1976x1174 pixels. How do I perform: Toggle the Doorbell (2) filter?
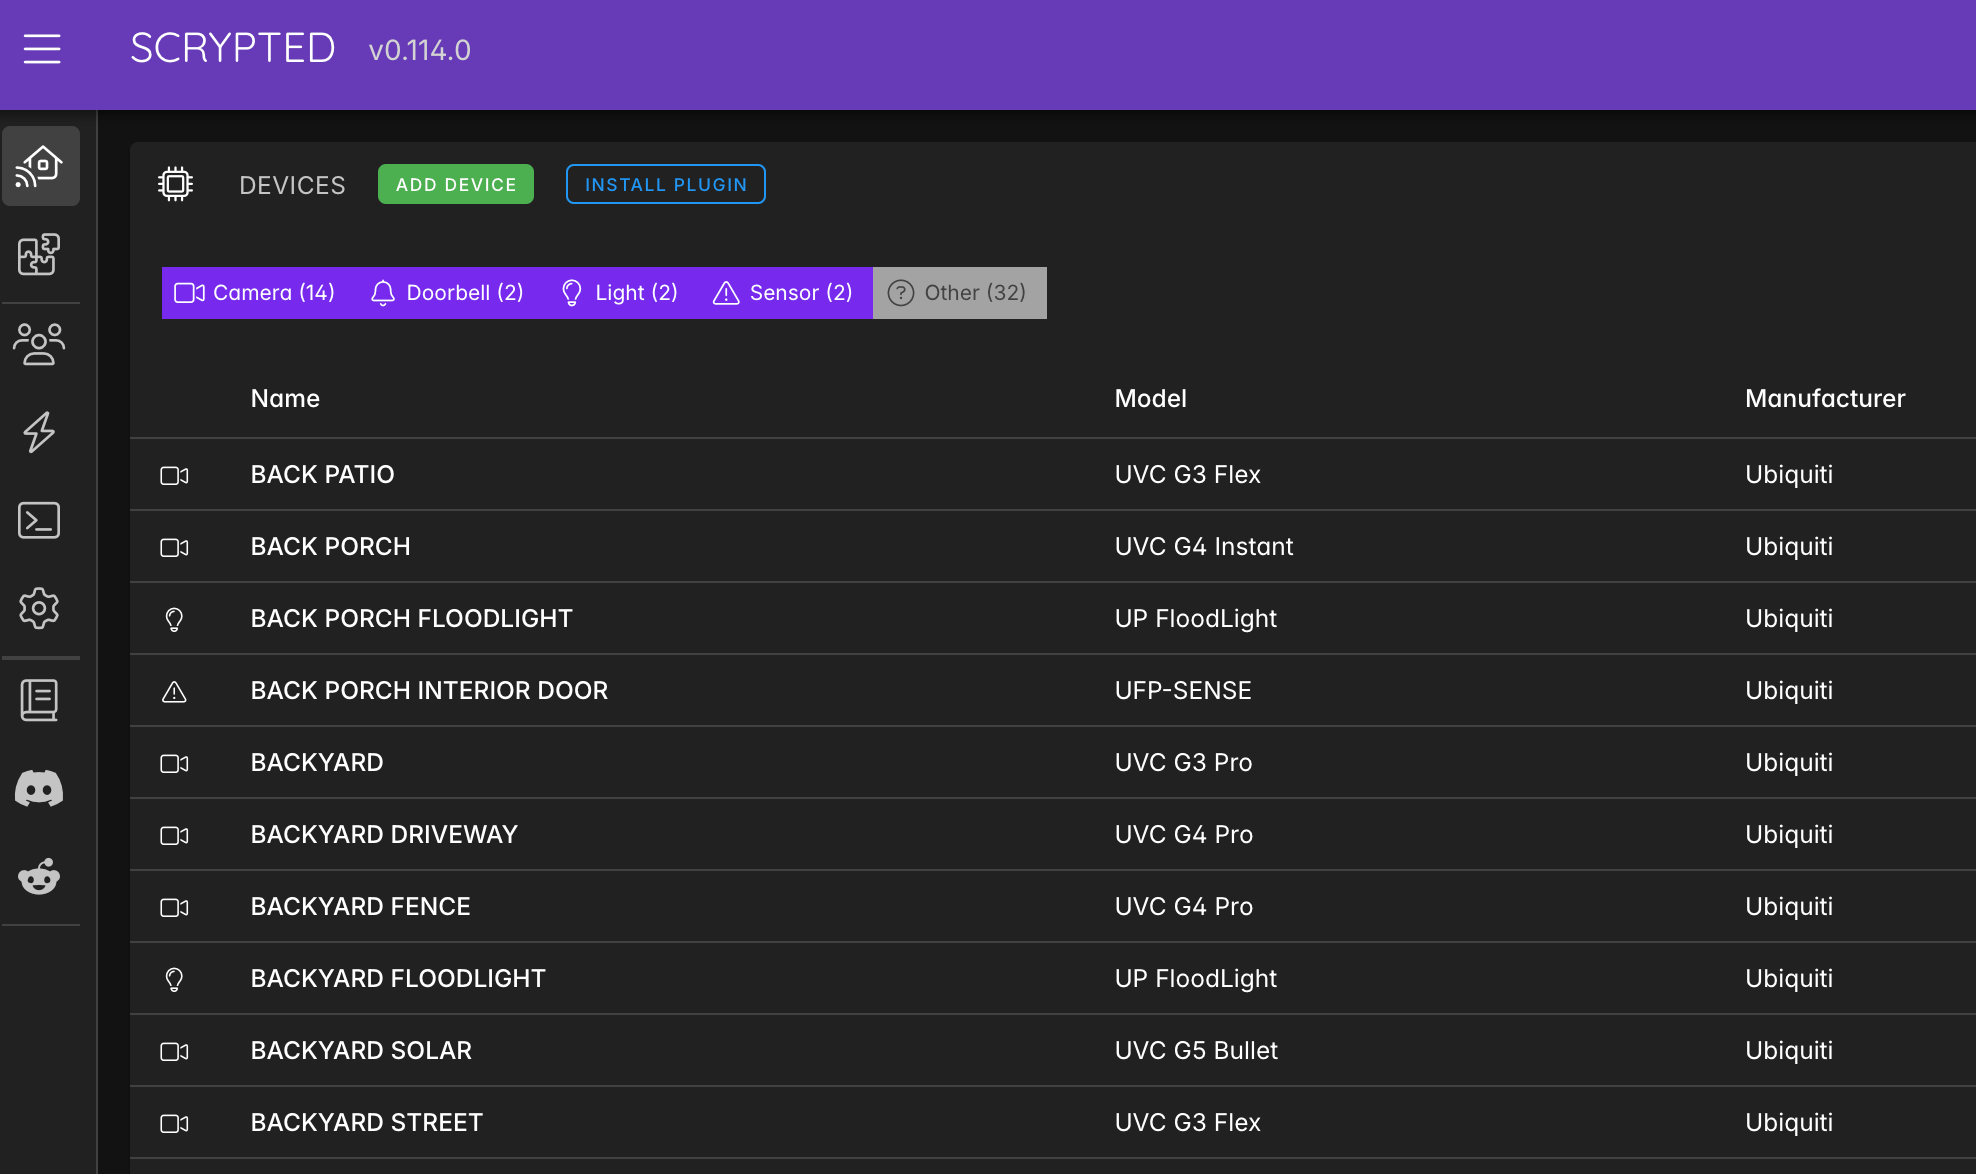click(x=447, y=293)
